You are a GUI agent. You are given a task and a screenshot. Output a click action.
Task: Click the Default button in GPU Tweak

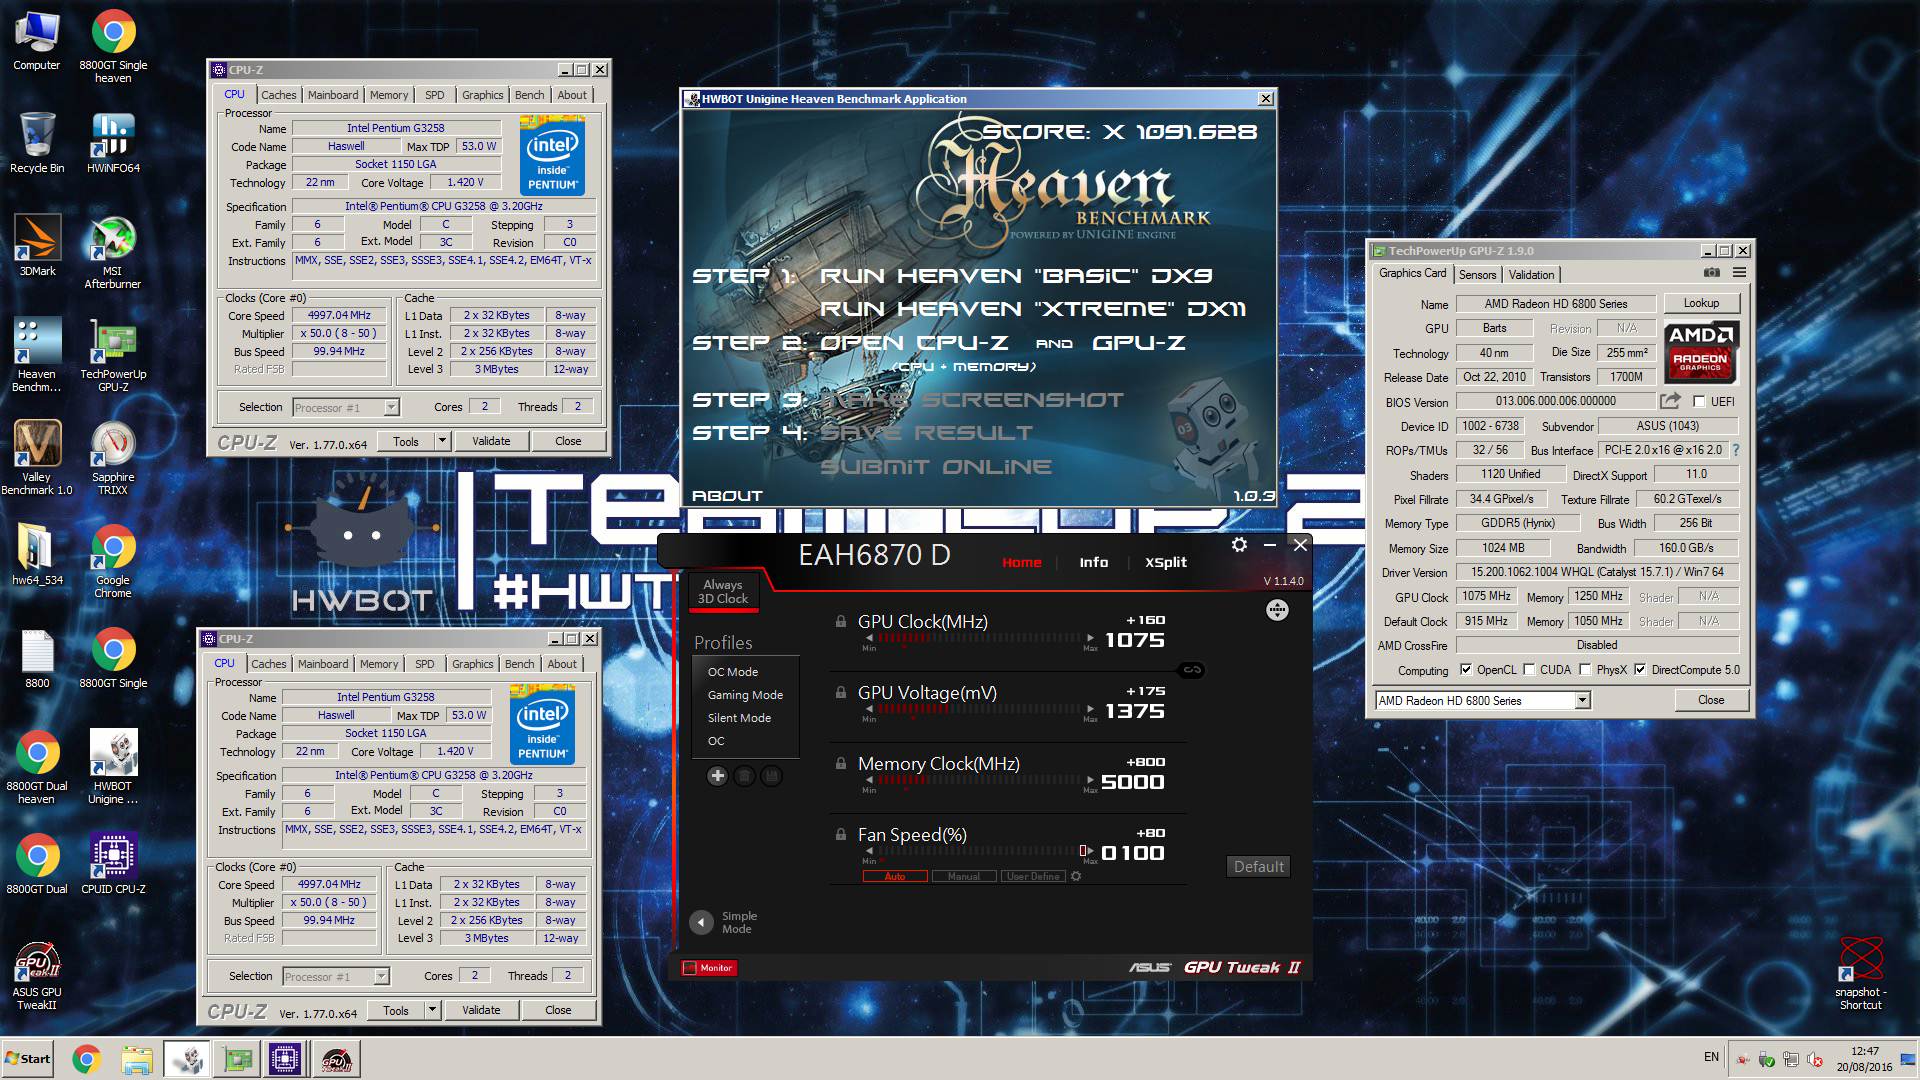(x=1258, y=866)
